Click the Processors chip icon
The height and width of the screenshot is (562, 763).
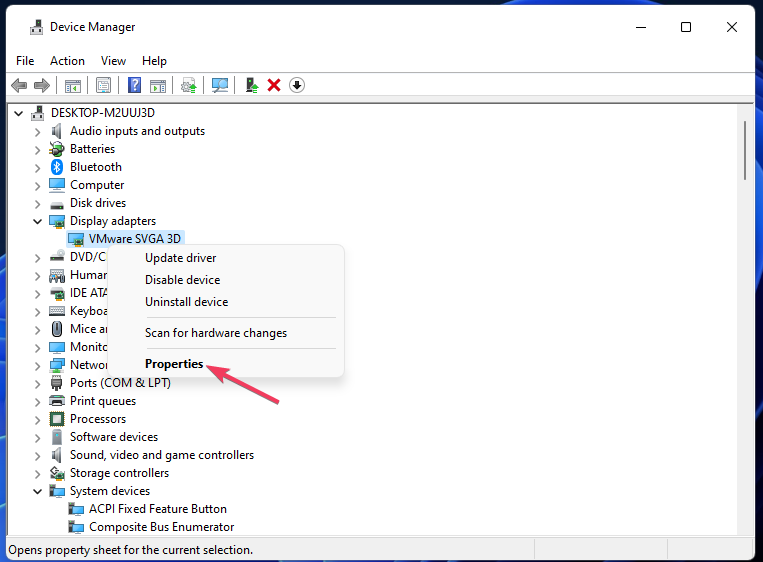(57, 419)
